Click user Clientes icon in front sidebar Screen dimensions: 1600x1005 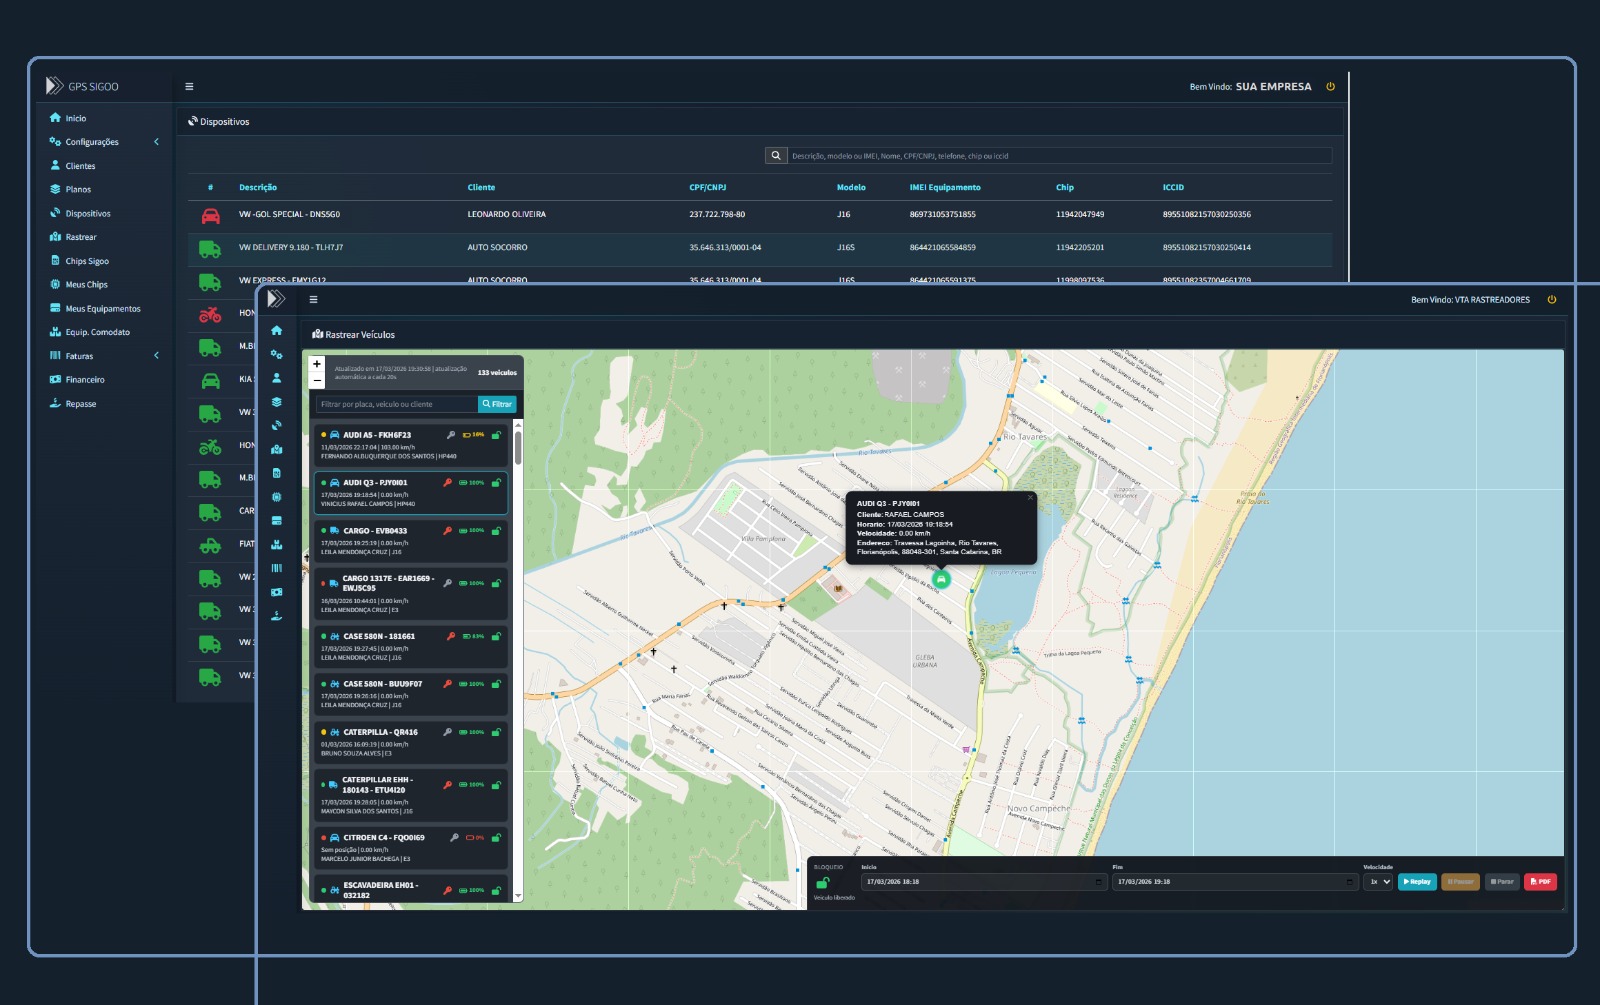[x=277, y=378]
